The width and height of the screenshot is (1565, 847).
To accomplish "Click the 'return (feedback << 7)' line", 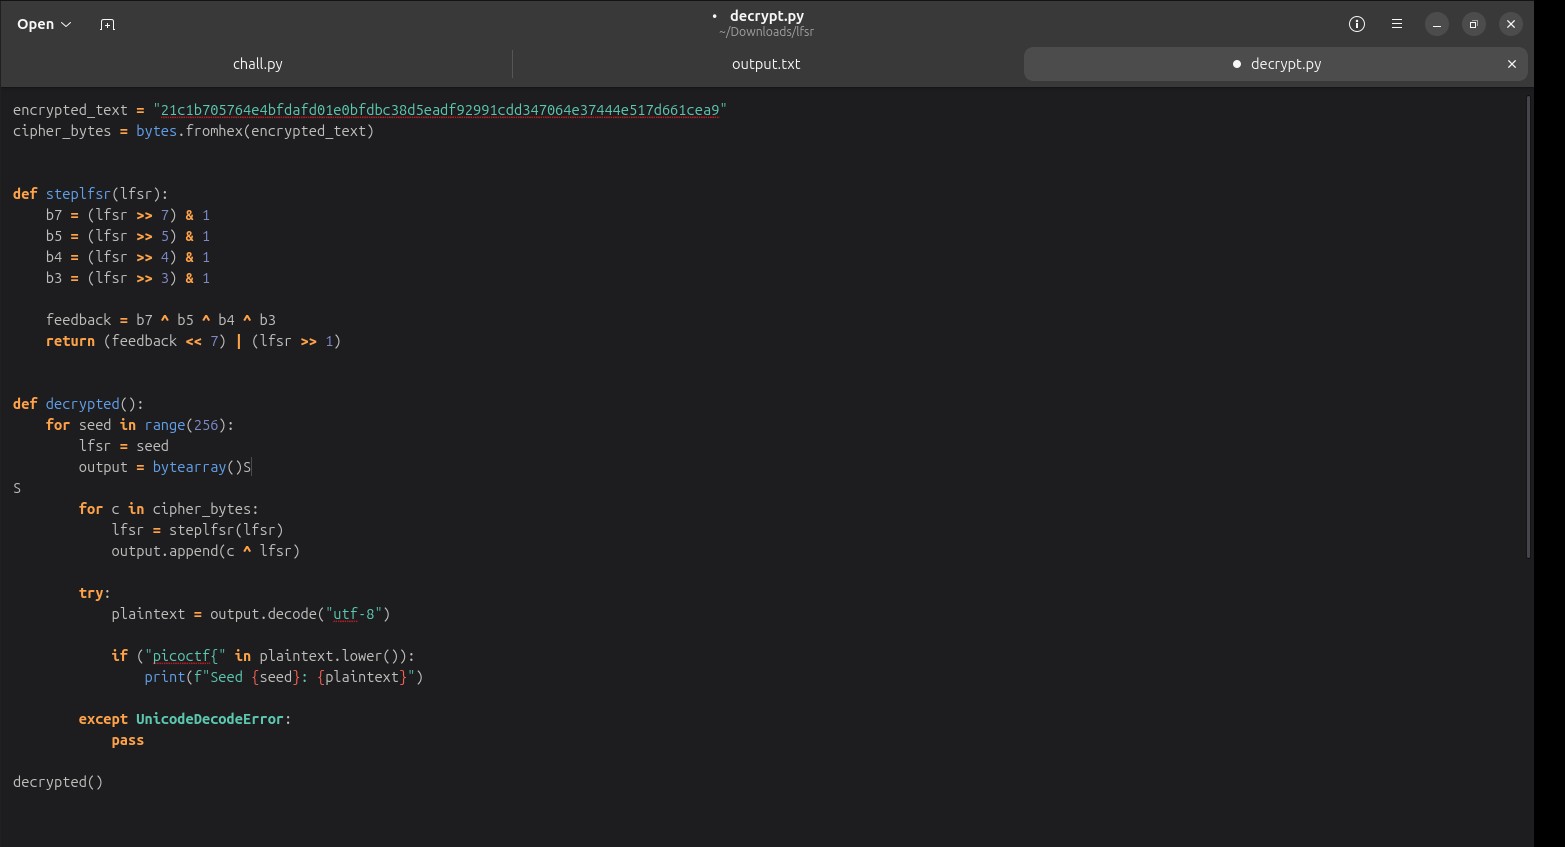I will (x=193, y=341).
